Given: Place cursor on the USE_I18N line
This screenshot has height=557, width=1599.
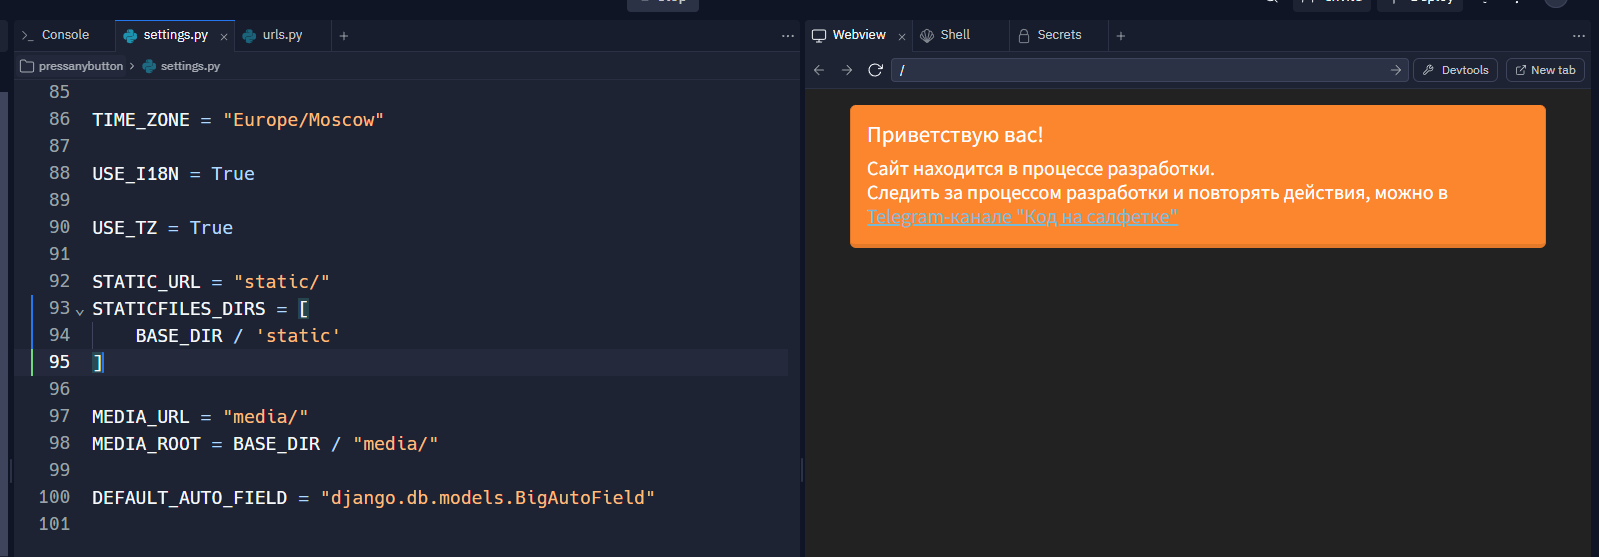Looking at the screenshot, I should click(x=173, y=174).
